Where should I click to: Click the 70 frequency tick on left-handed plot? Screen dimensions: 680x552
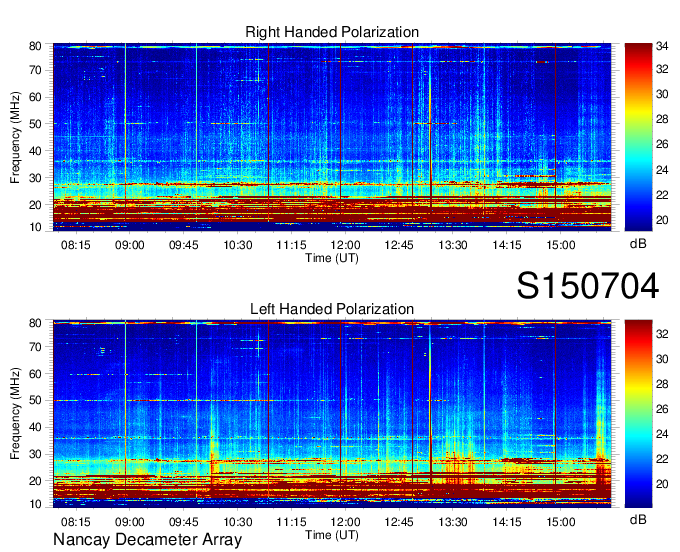[x=35, y=346]
